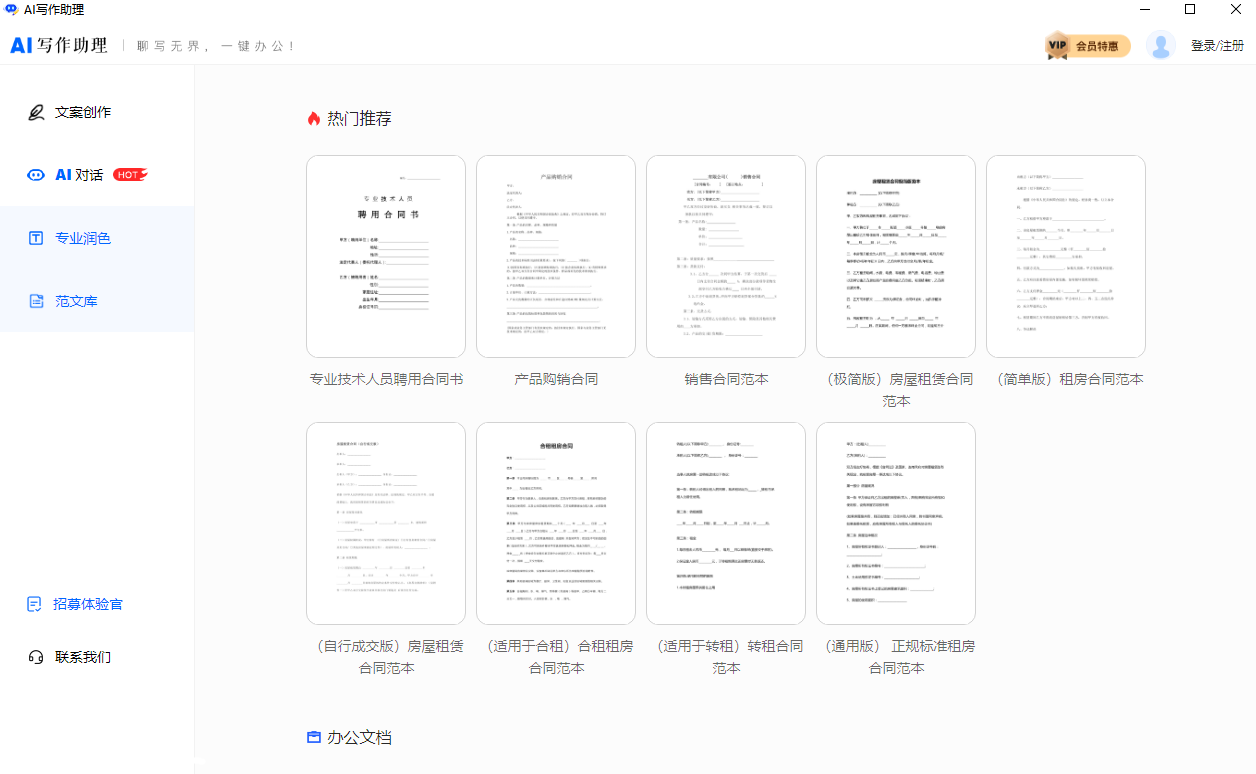Image resolution: width=1256 pixels, height=774 pixels.
Task: Click the 登录/注册 link
Action: pyautogui.click(x=1217, y=46)
